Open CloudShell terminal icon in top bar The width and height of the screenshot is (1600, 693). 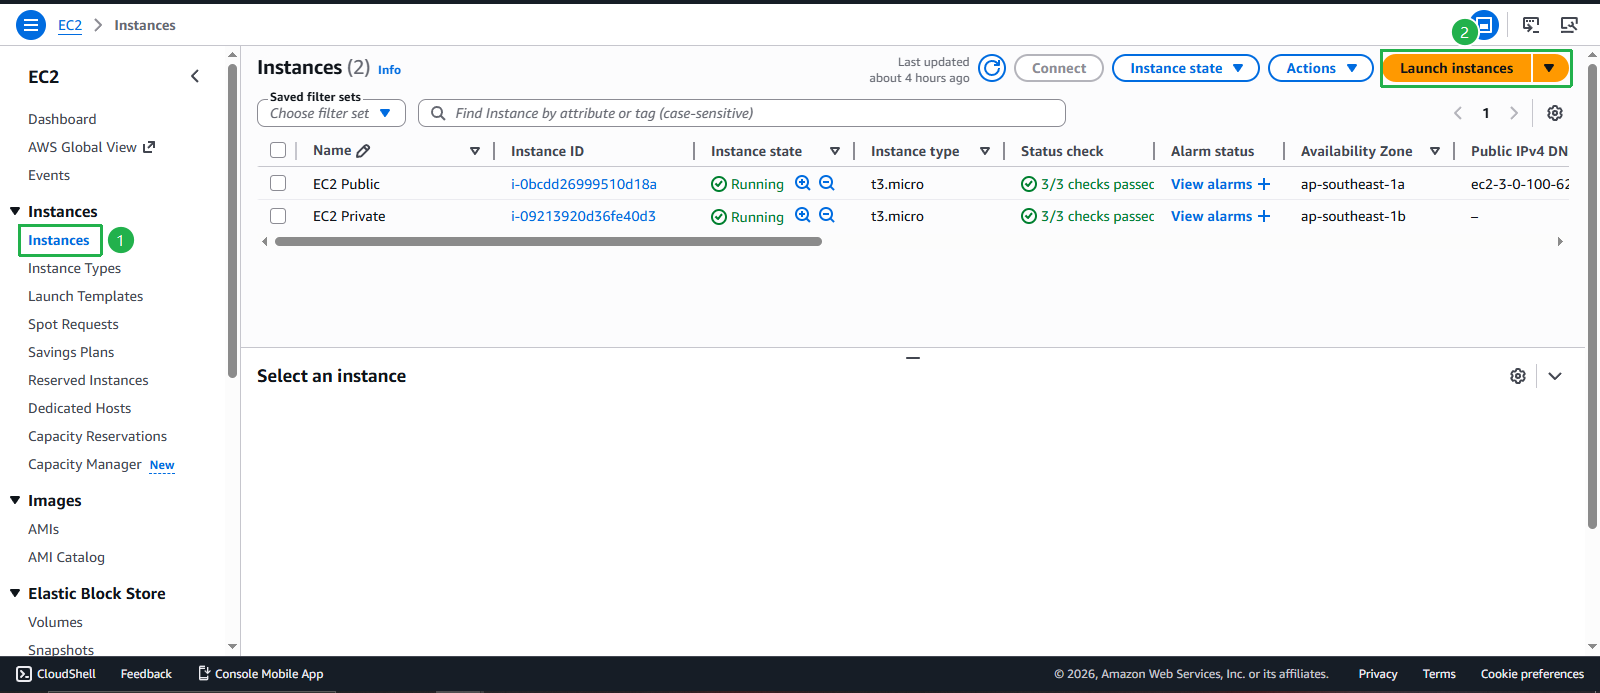click(x=1531, y=25)
